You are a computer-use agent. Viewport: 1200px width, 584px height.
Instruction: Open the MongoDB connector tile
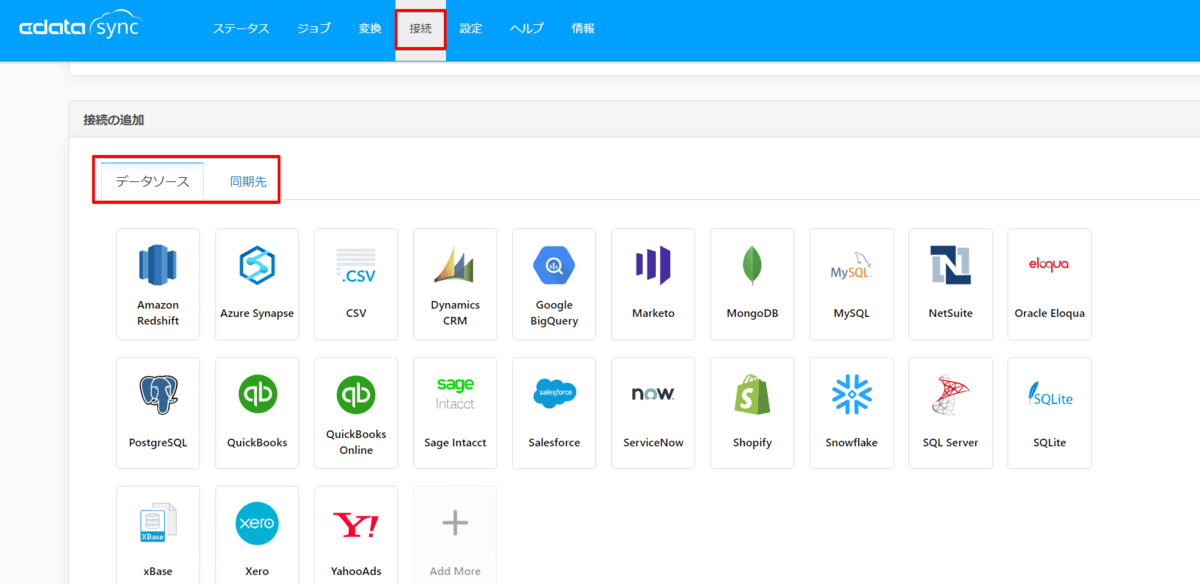(x=752, y=284)
